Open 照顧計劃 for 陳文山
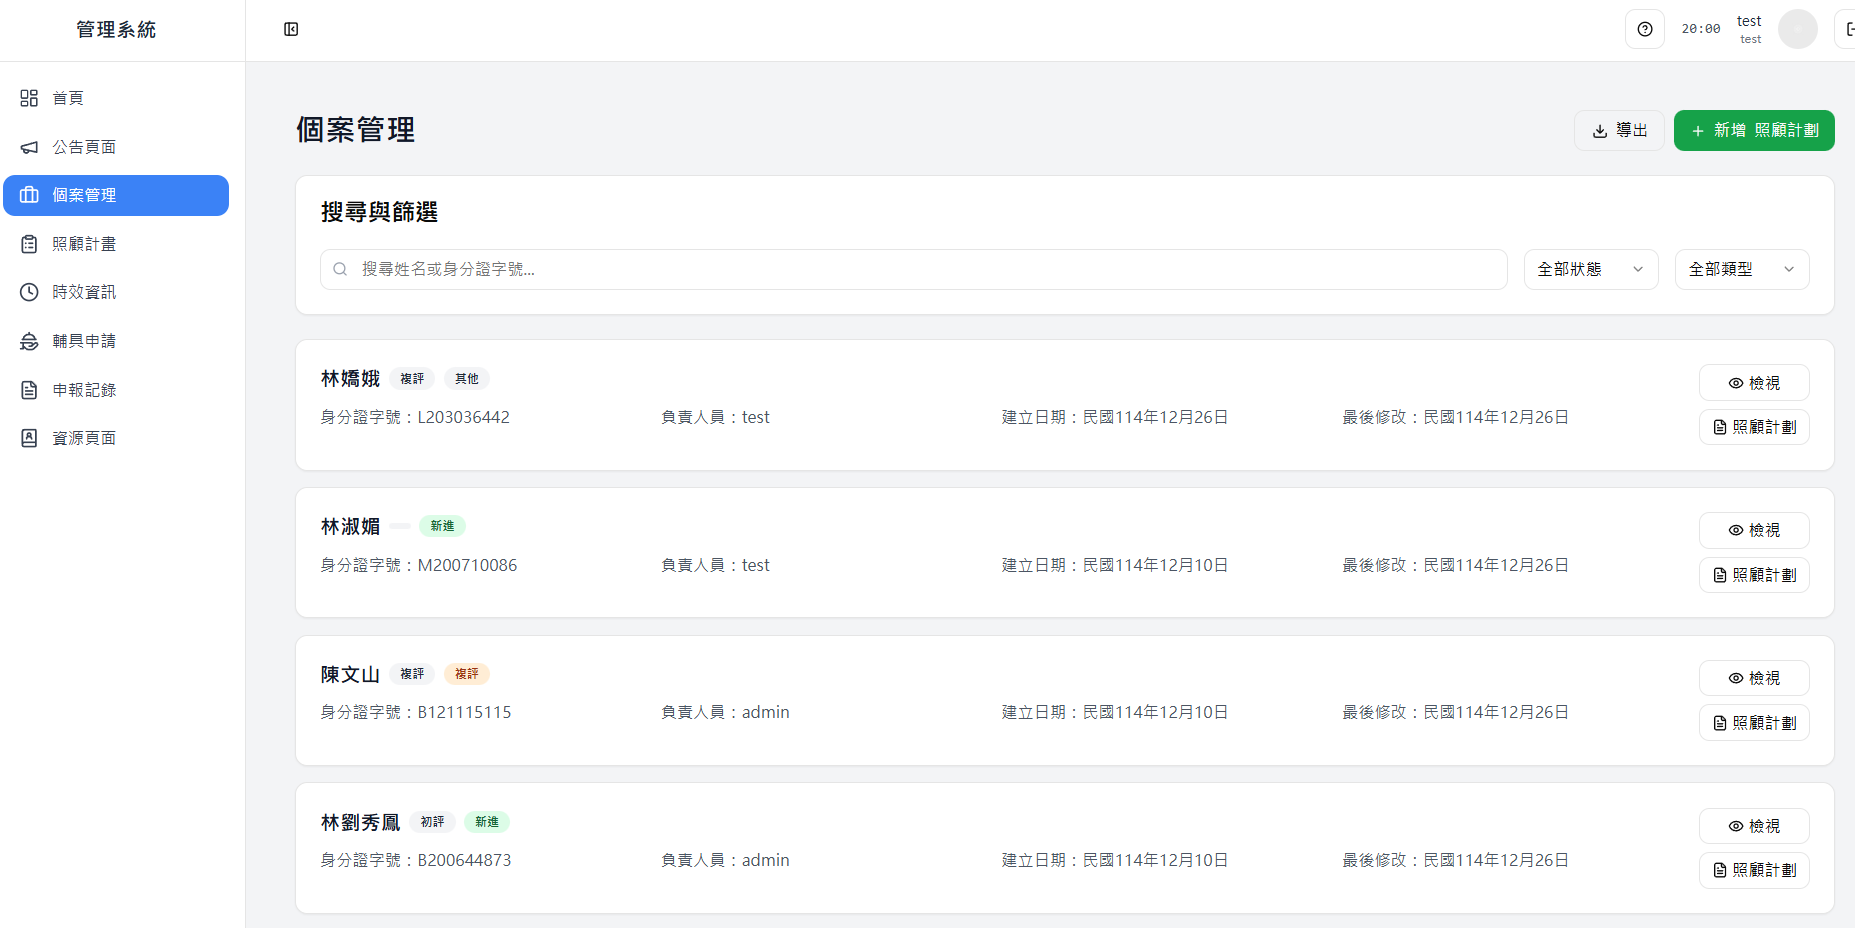 (1753, 722)
